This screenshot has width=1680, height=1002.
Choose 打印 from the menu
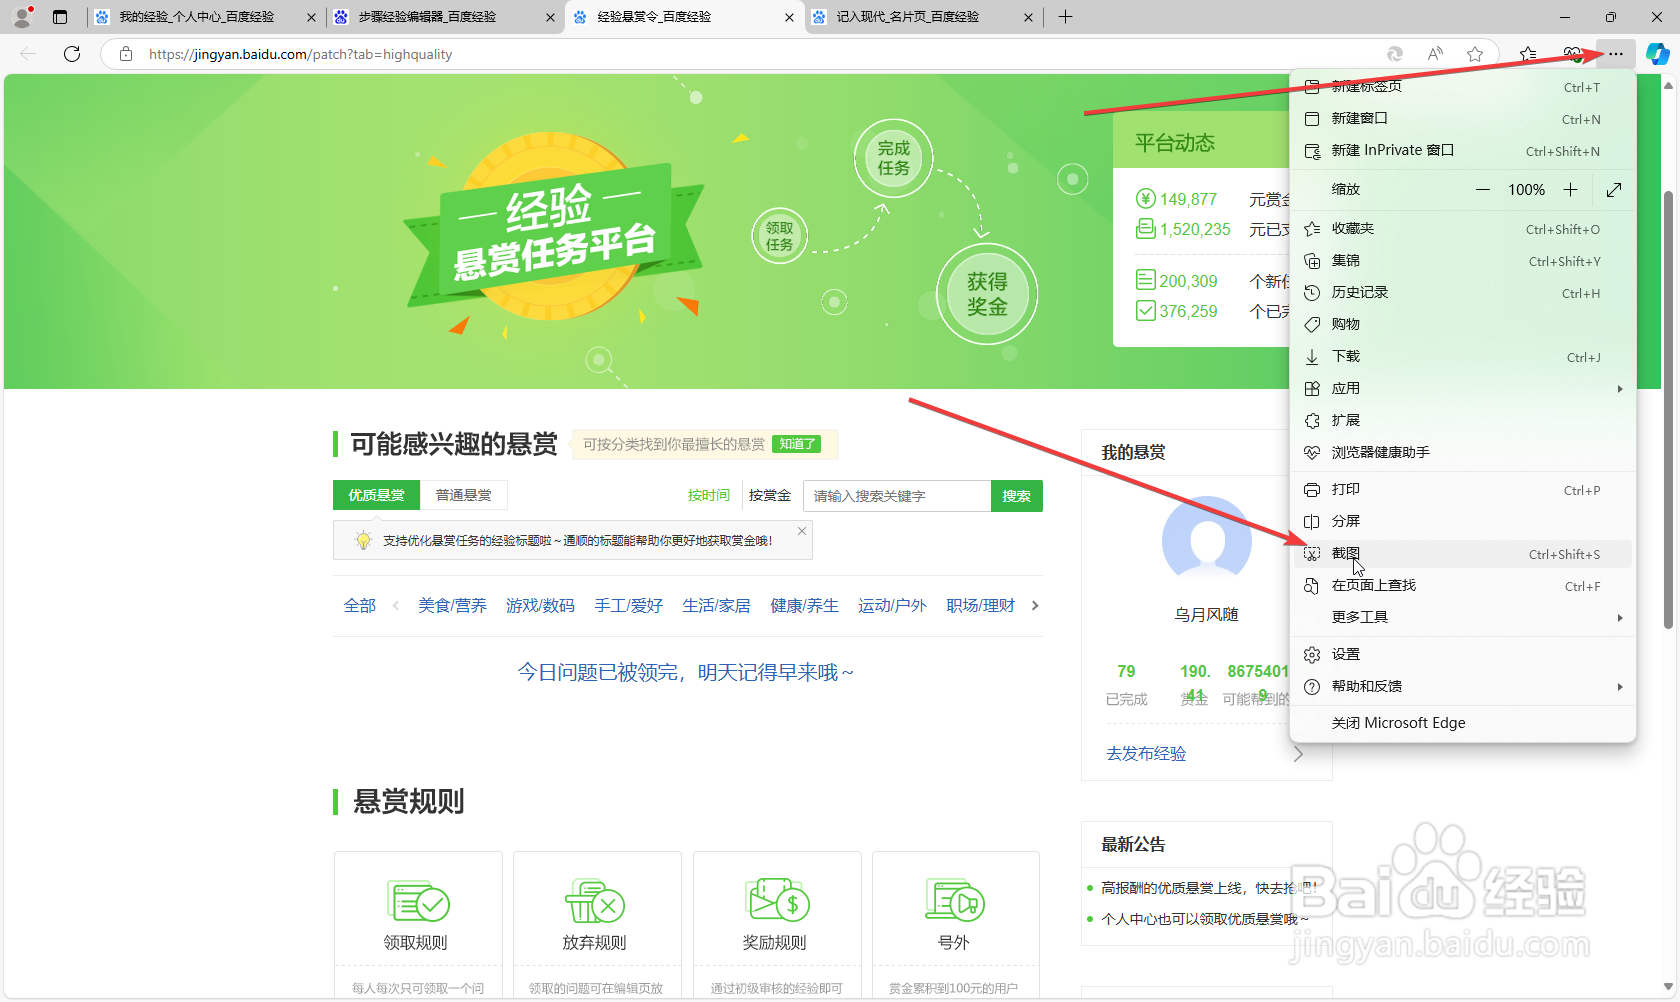(x=1463, y=490)
